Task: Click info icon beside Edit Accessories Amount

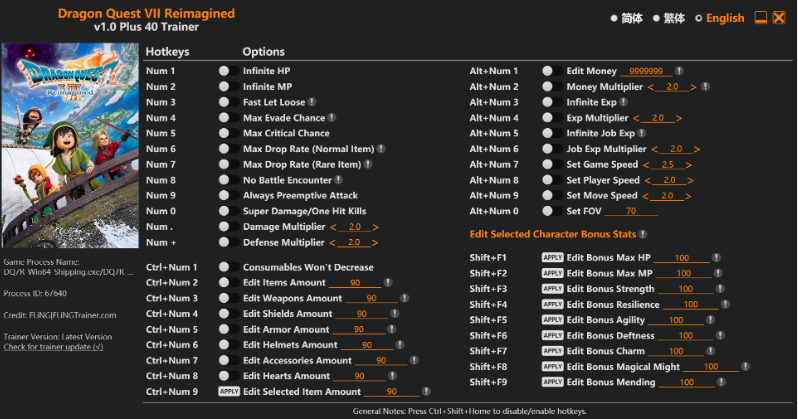Action: click(414, 360)
